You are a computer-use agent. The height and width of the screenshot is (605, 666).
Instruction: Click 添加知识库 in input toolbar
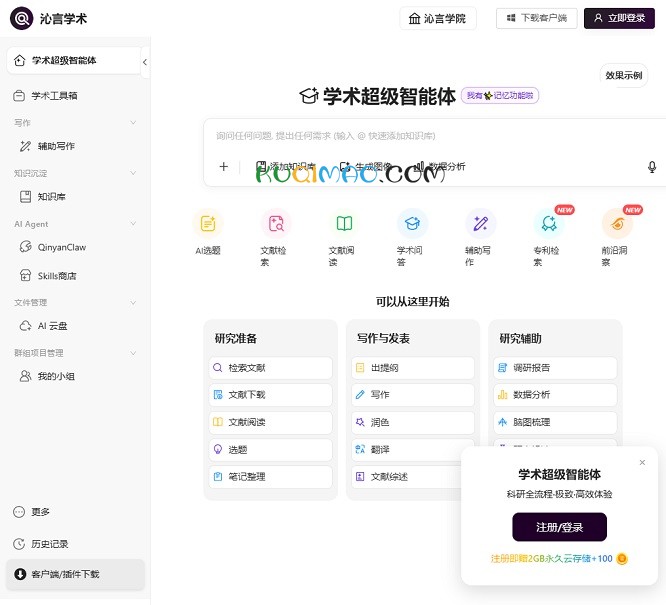coord(286,167)
